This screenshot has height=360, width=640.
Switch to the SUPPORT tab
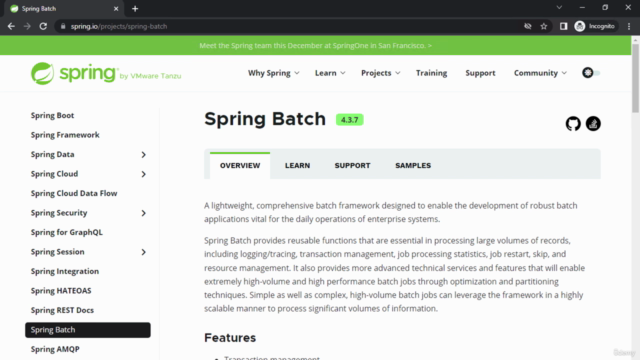tap(353, 165)
